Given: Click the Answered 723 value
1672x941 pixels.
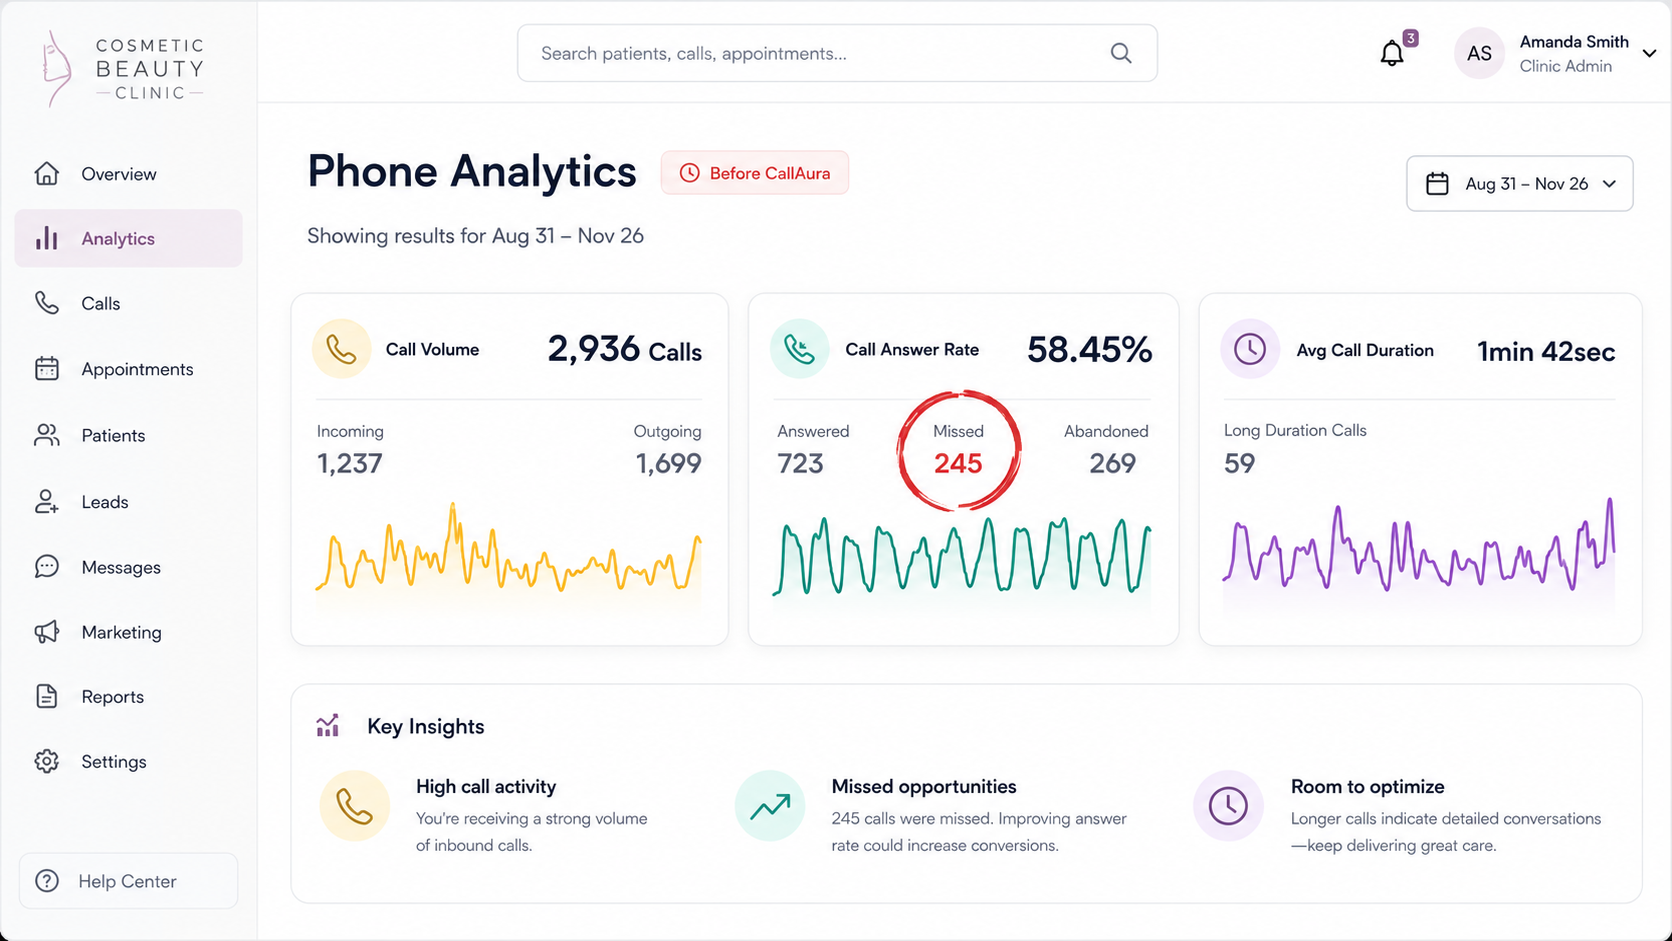Looking at the screenshot, I should (x=800, y=463).
